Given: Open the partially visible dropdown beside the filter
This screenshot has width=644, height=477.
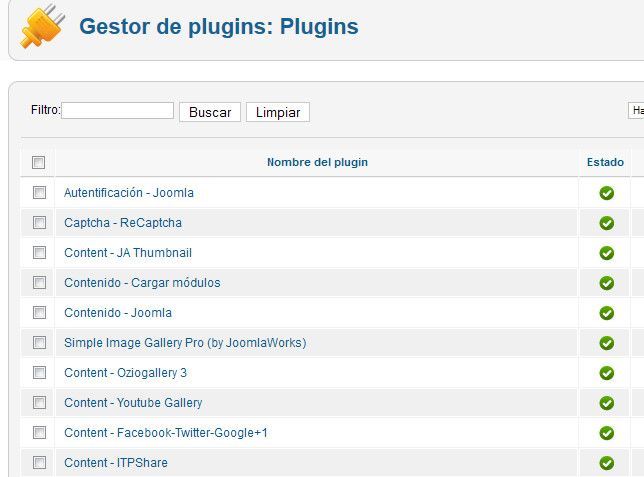Looking at the screenshot, I should tap(636, 111).
